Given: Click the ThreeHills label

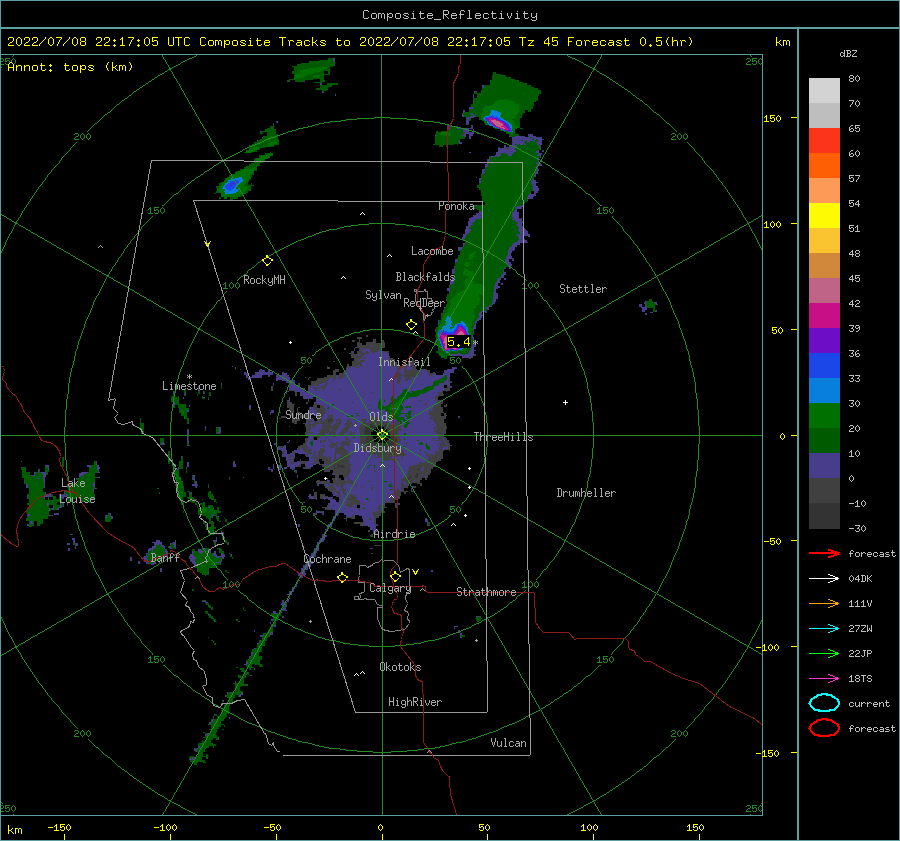Looking at the screenshot, I should (x=503, y=437).
